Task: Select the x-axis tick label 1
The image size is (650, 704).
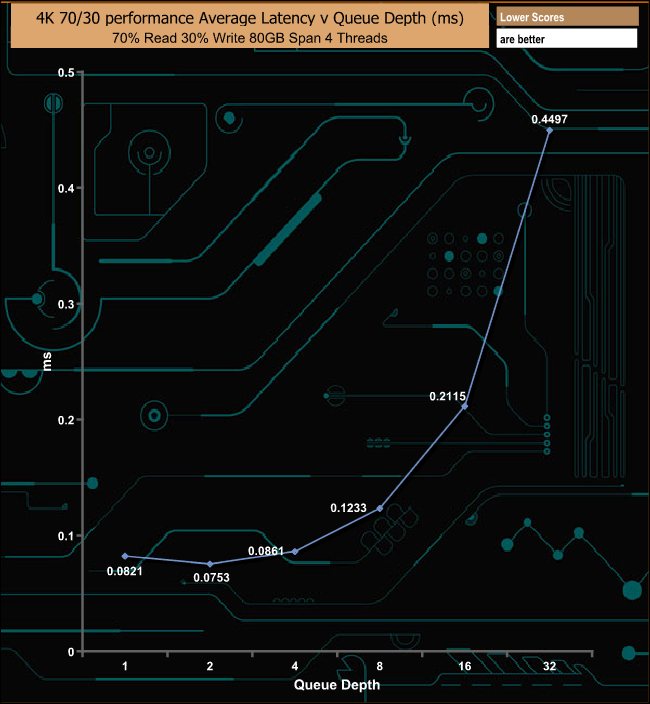Action: click(125, 666)
